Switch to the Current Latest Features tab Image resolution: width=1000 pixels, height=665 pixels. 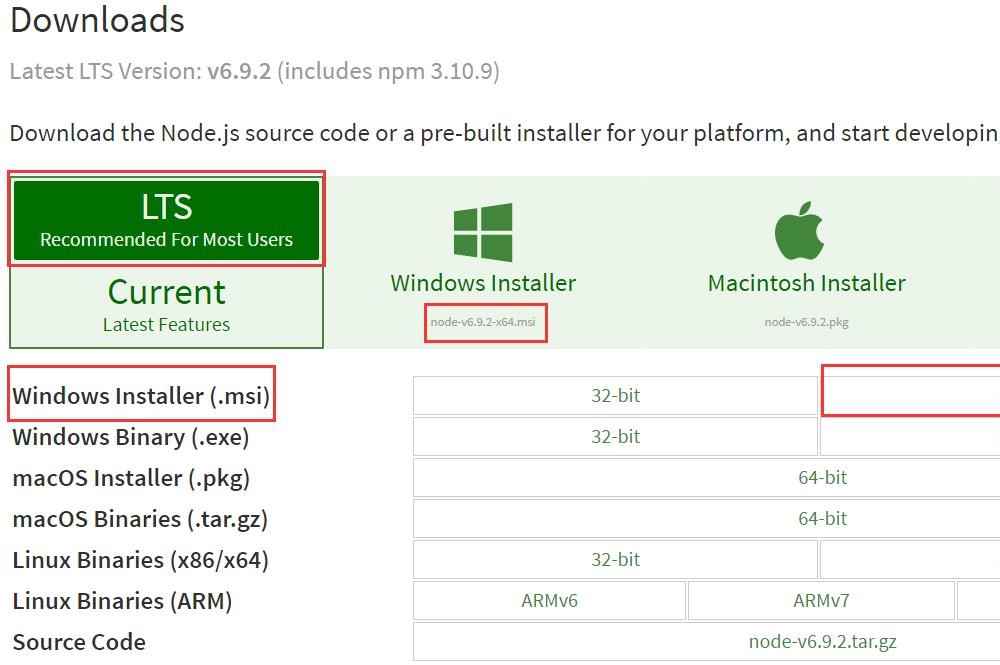pos(166,306)
